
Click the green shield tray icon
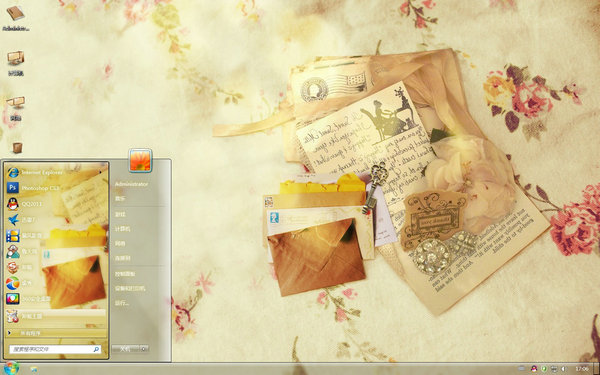[x=544, y=369]
